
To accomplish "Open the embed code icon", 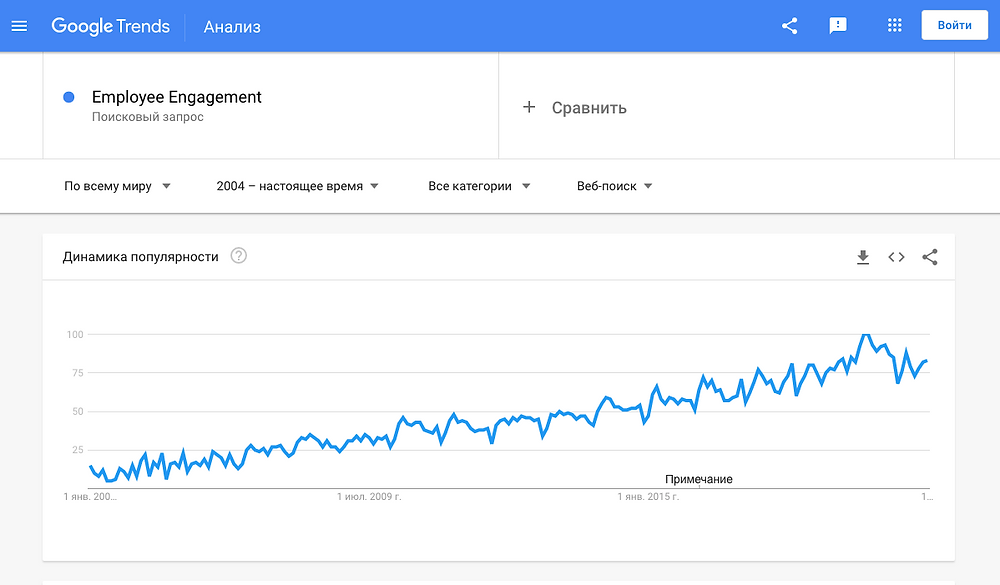I will [896, 257].
